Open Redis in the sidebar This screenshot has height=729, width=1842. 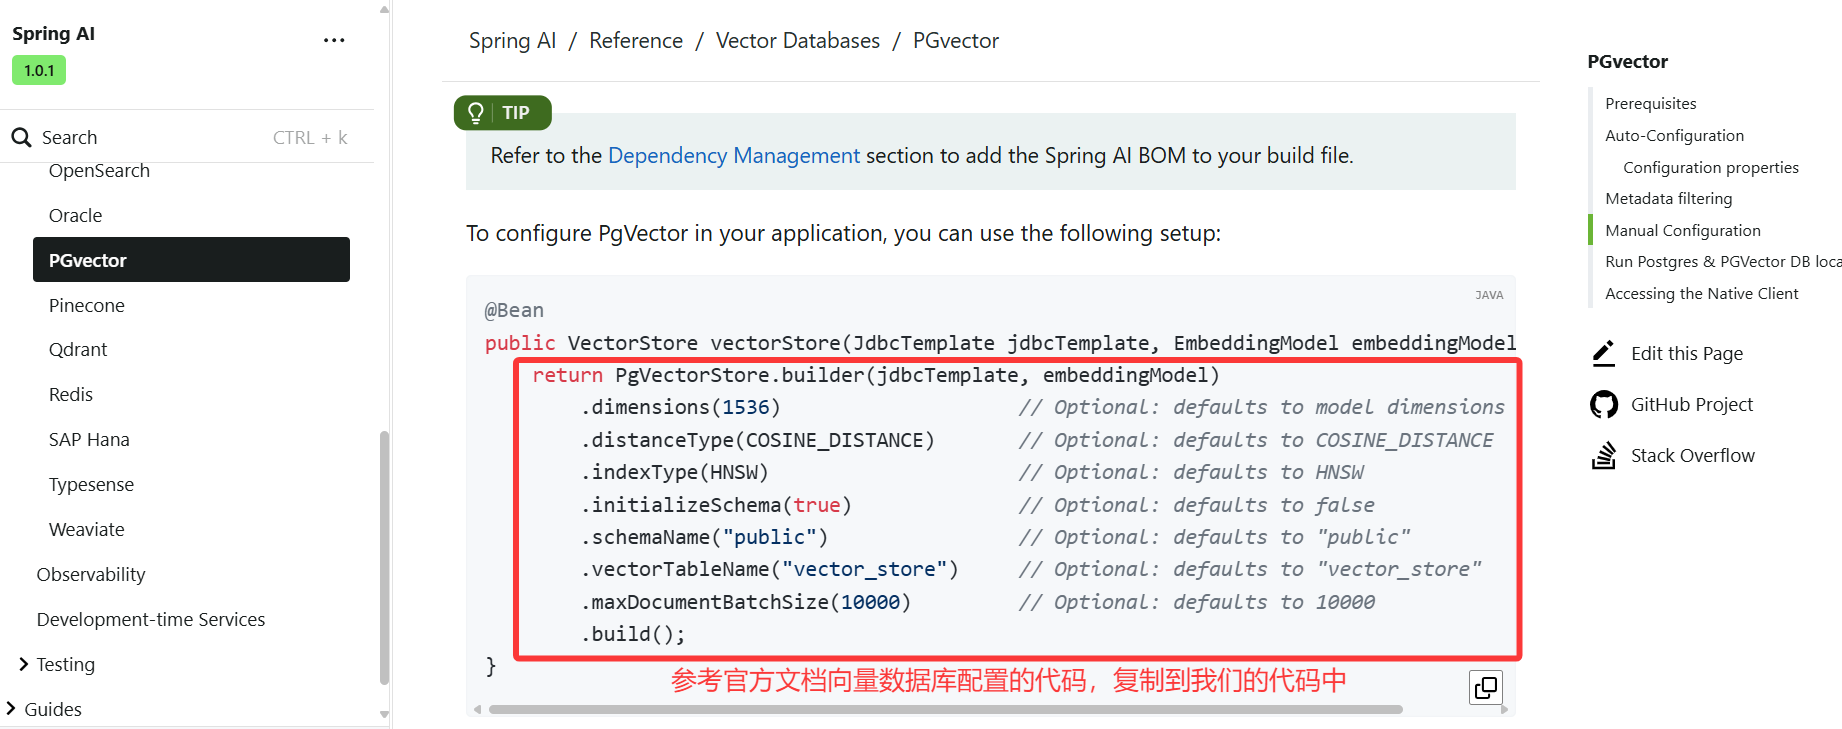click(71, 394)
